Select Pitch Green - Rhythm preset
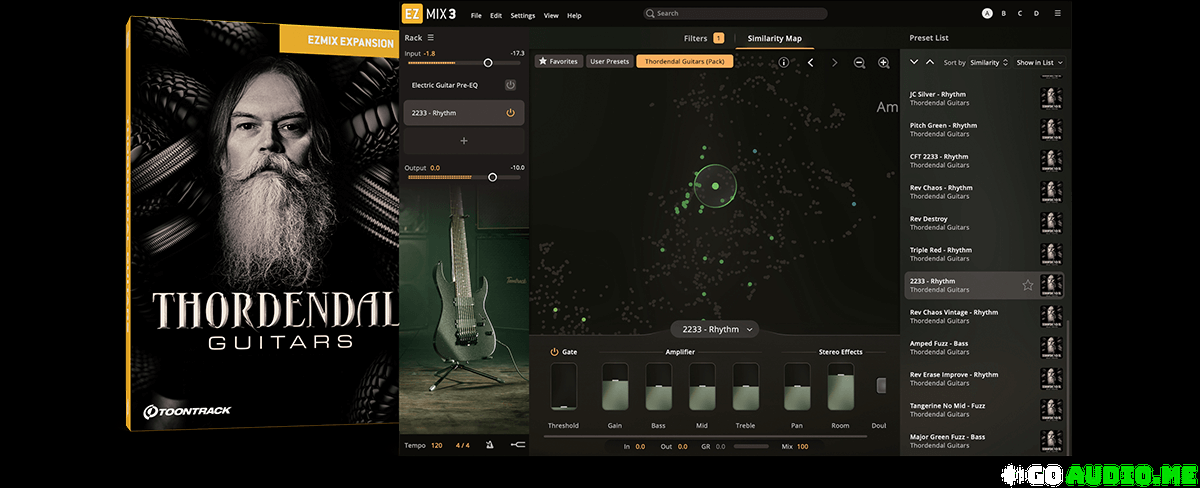The width and height of the screenshot is (1200, 488). pyautogui.click(x=985, y=129)
